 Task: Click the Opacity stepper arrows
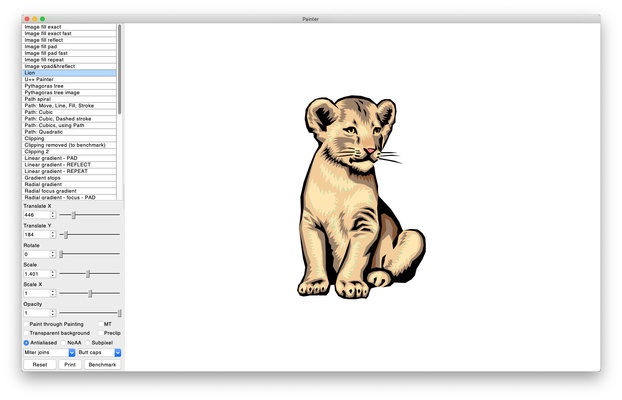(53, 313)
